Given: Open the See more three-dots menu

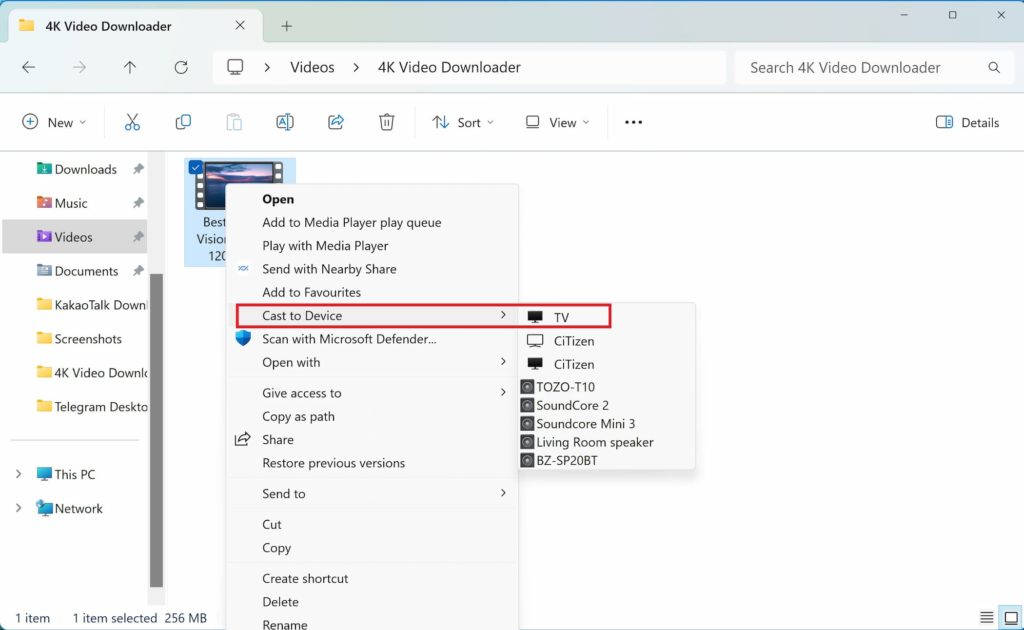Looking at the screenshot, I should point(633,122).
